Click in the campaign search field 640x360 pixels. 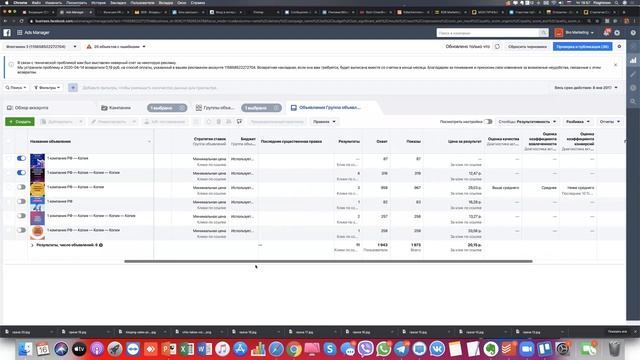(488, 33)
